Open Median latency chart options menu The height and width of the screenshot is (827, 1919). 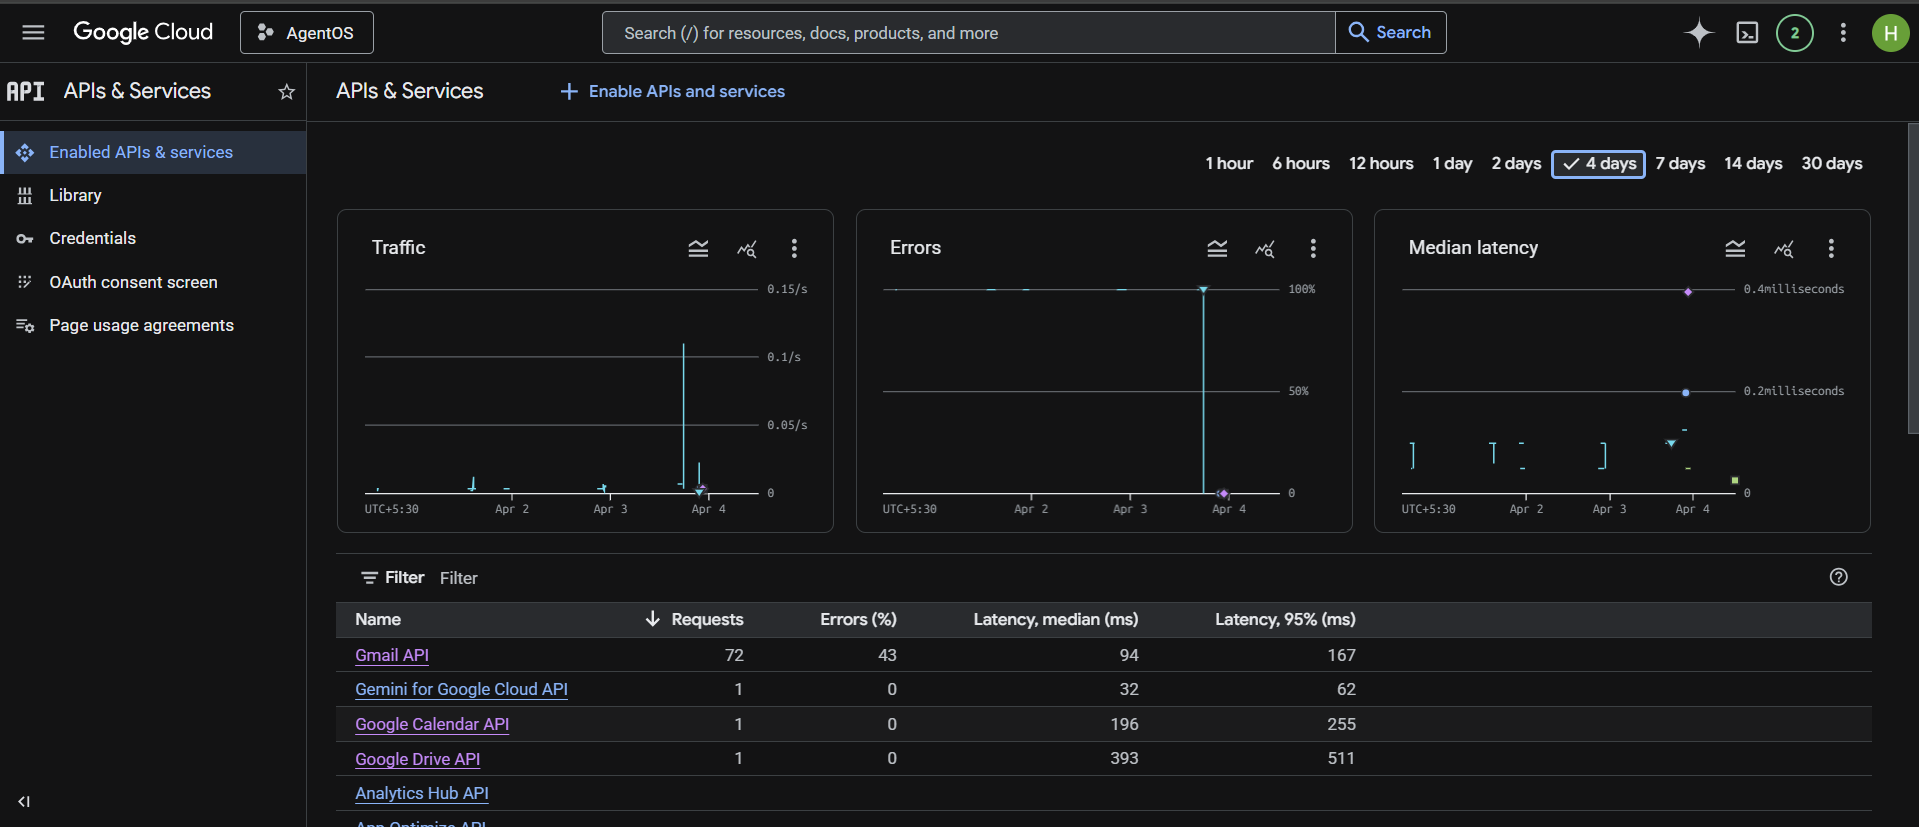pyautogui.click(x=1831, y=248)
